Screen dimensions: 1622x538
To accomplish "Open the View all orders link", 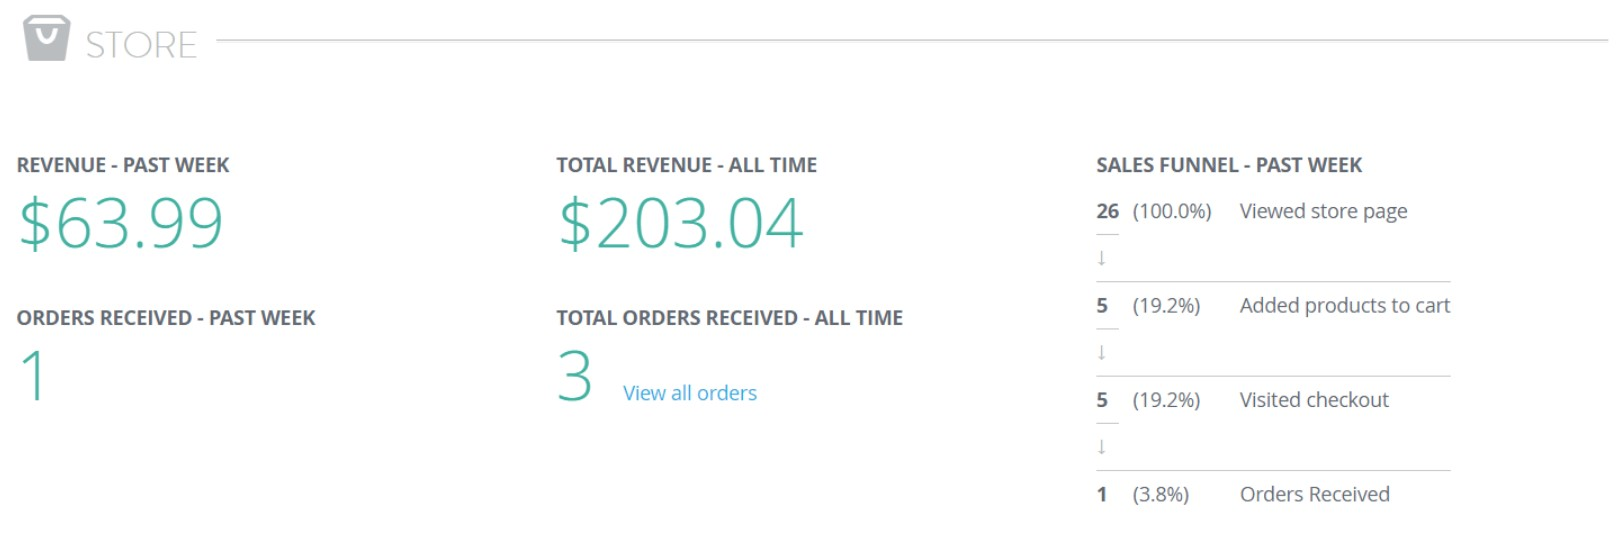I will [689, 393].
